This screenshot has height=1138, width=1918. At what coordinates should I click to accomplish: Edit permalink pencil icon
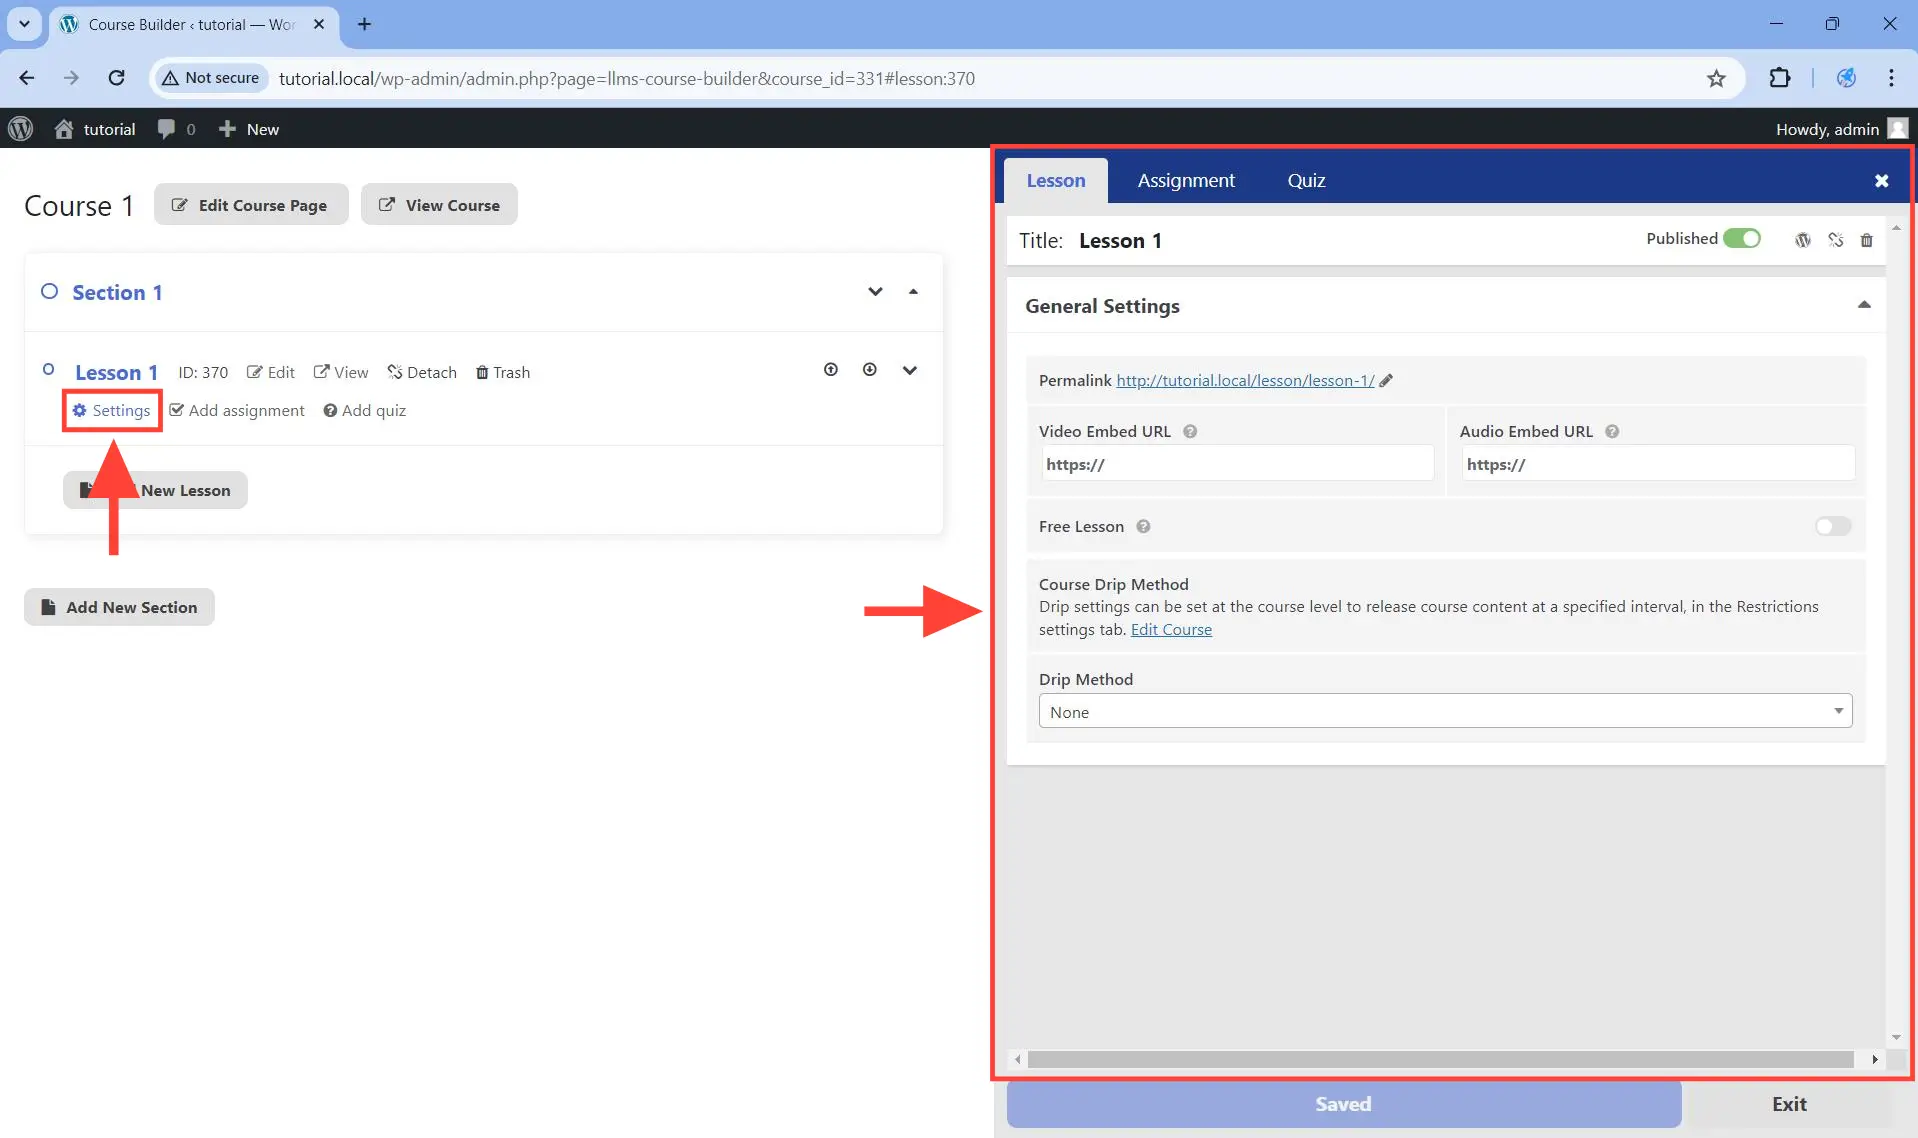pos(1386,380)
